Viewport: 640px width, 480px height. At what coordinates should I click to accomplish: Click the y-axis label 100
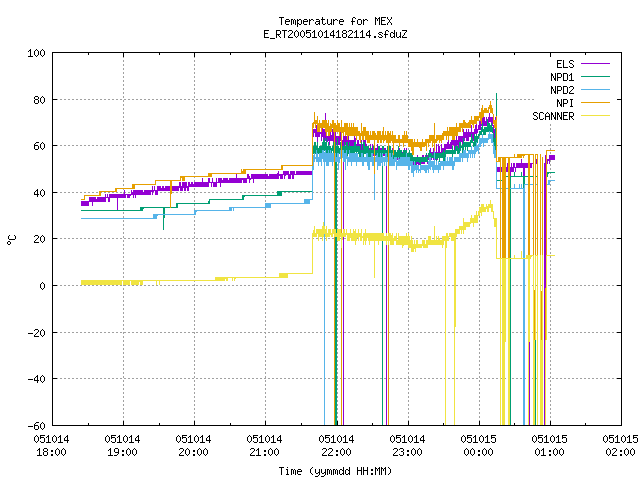[36, 53]
